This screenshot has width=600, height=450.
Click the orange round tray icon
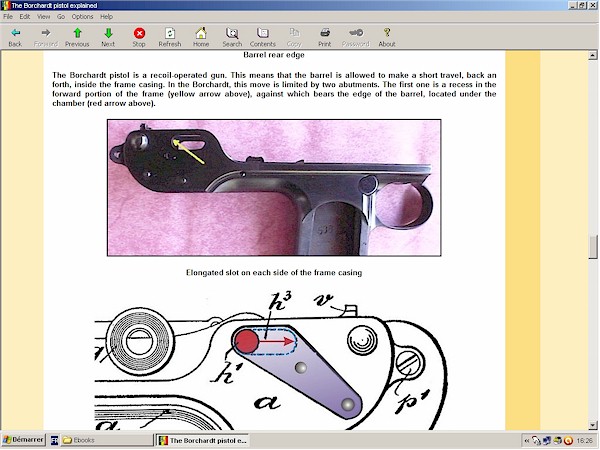tap(568, 441)
